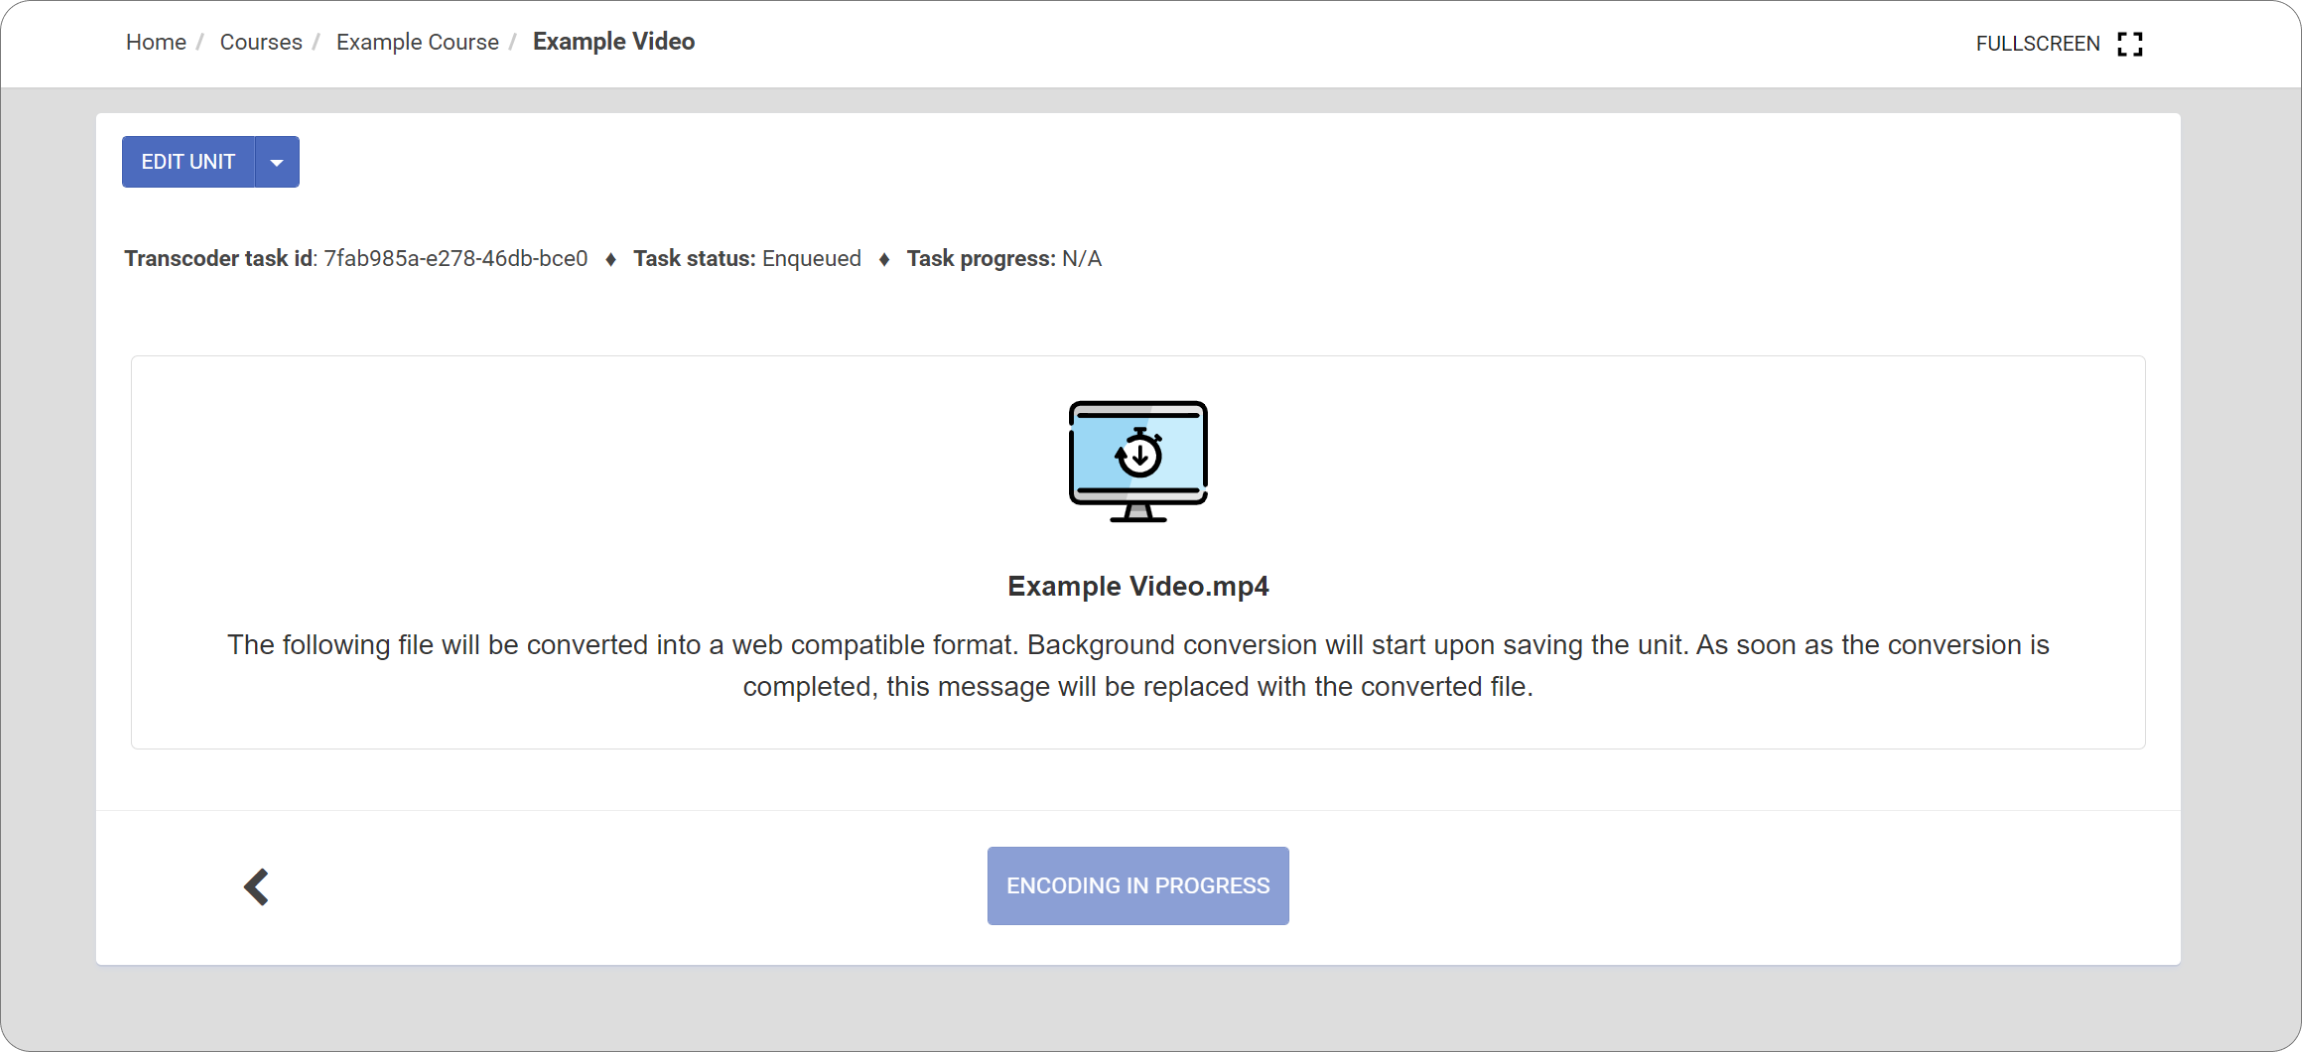Expand the EDIT UNIT dropdown arrow

277,162
